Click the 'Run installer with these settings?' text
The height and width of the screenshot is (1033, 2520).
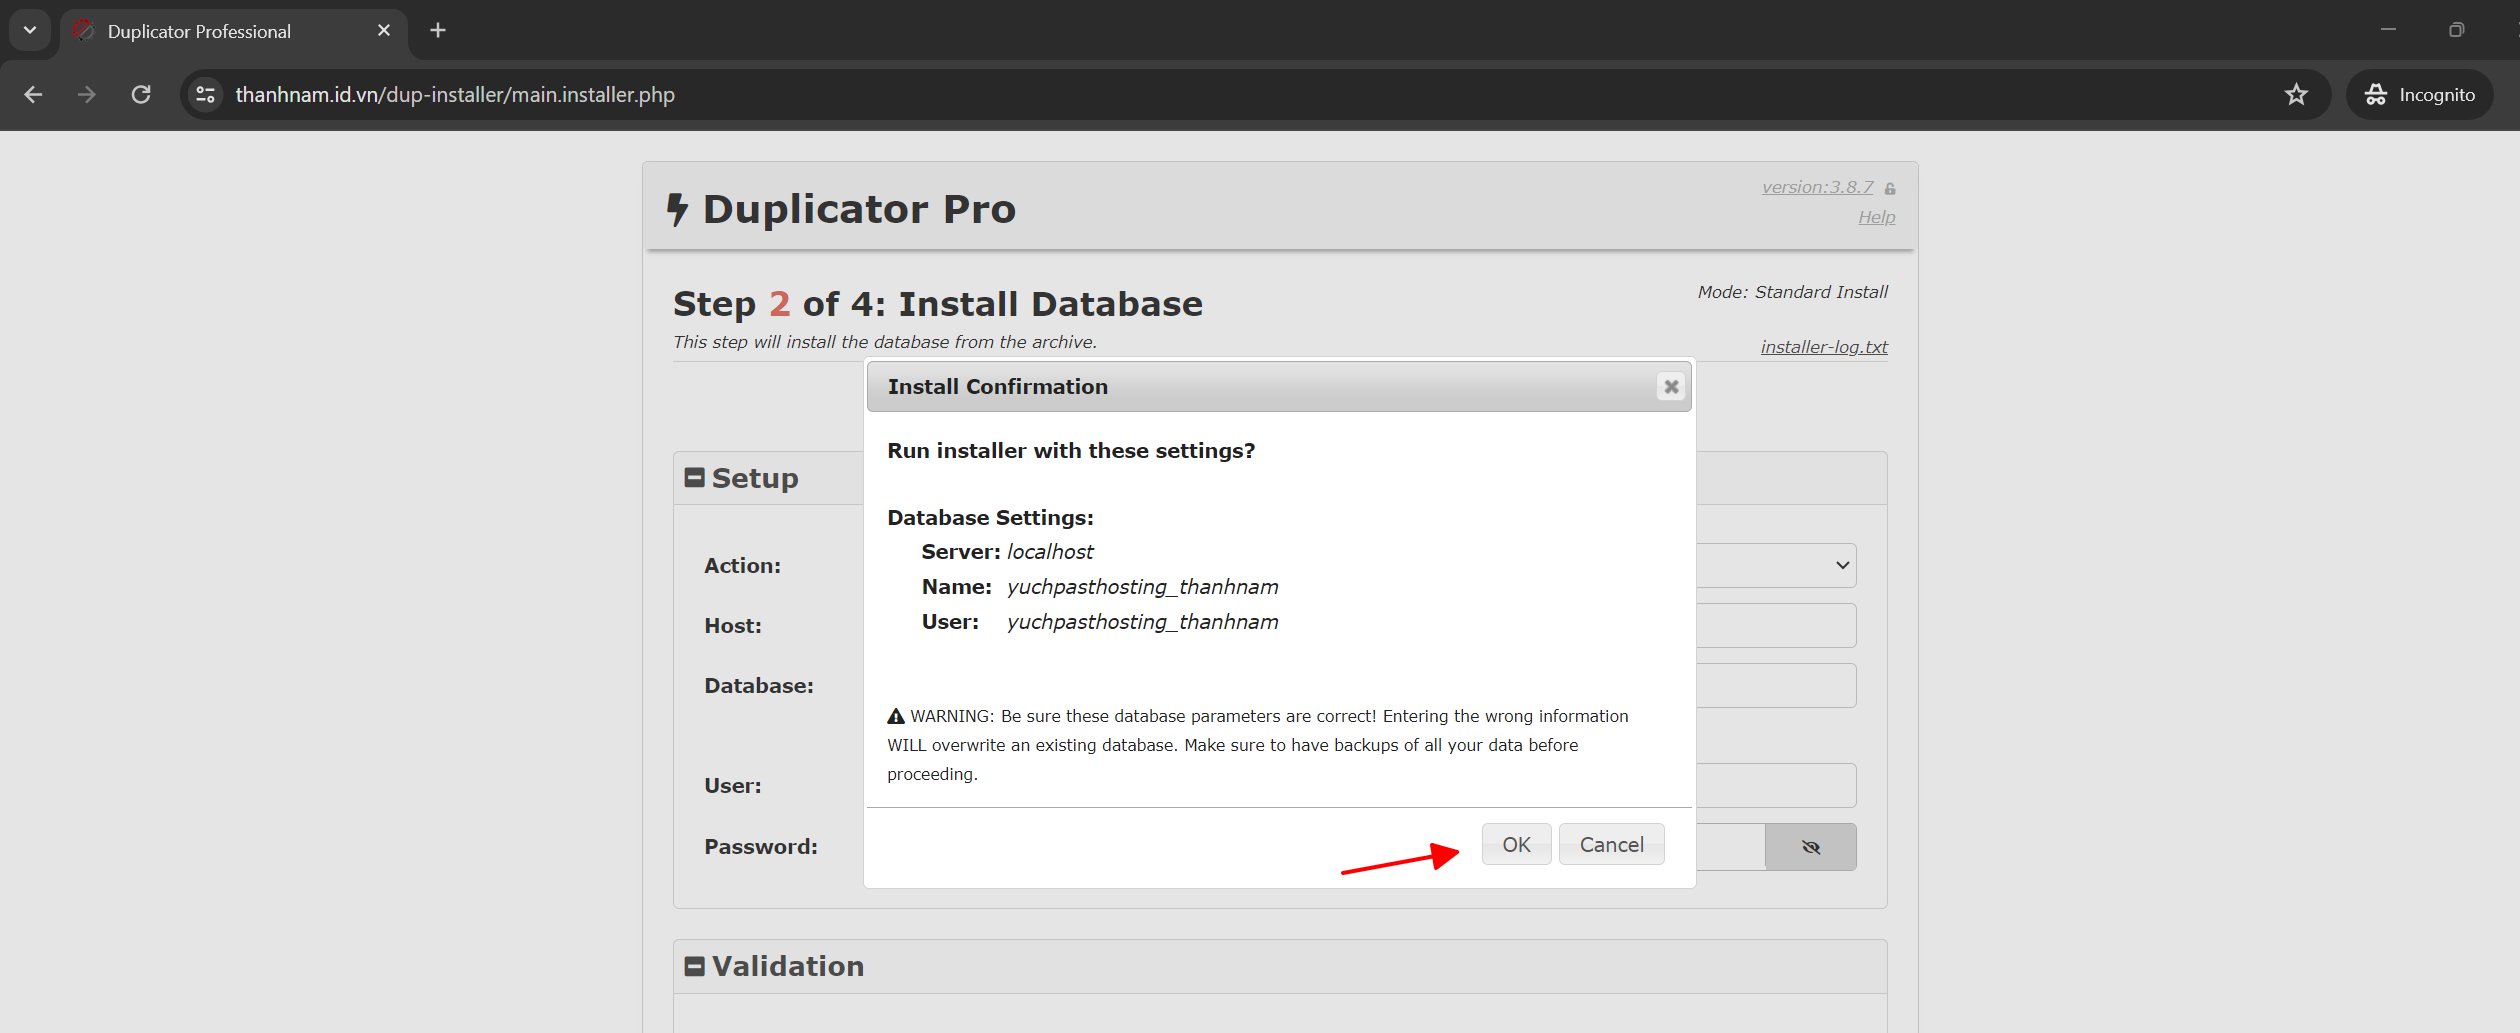(1071, 451)
